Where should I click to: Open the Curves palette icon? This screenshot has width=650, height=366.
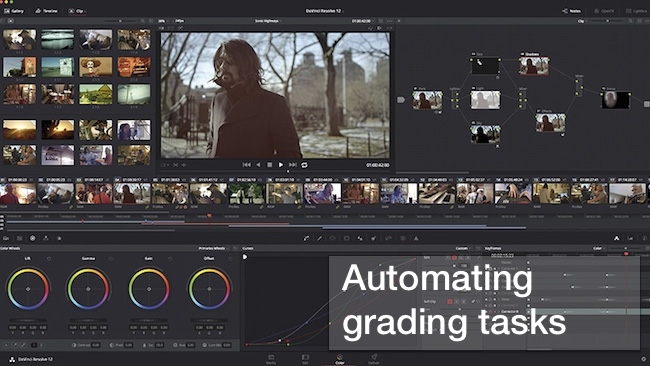(x=306, y=238)
